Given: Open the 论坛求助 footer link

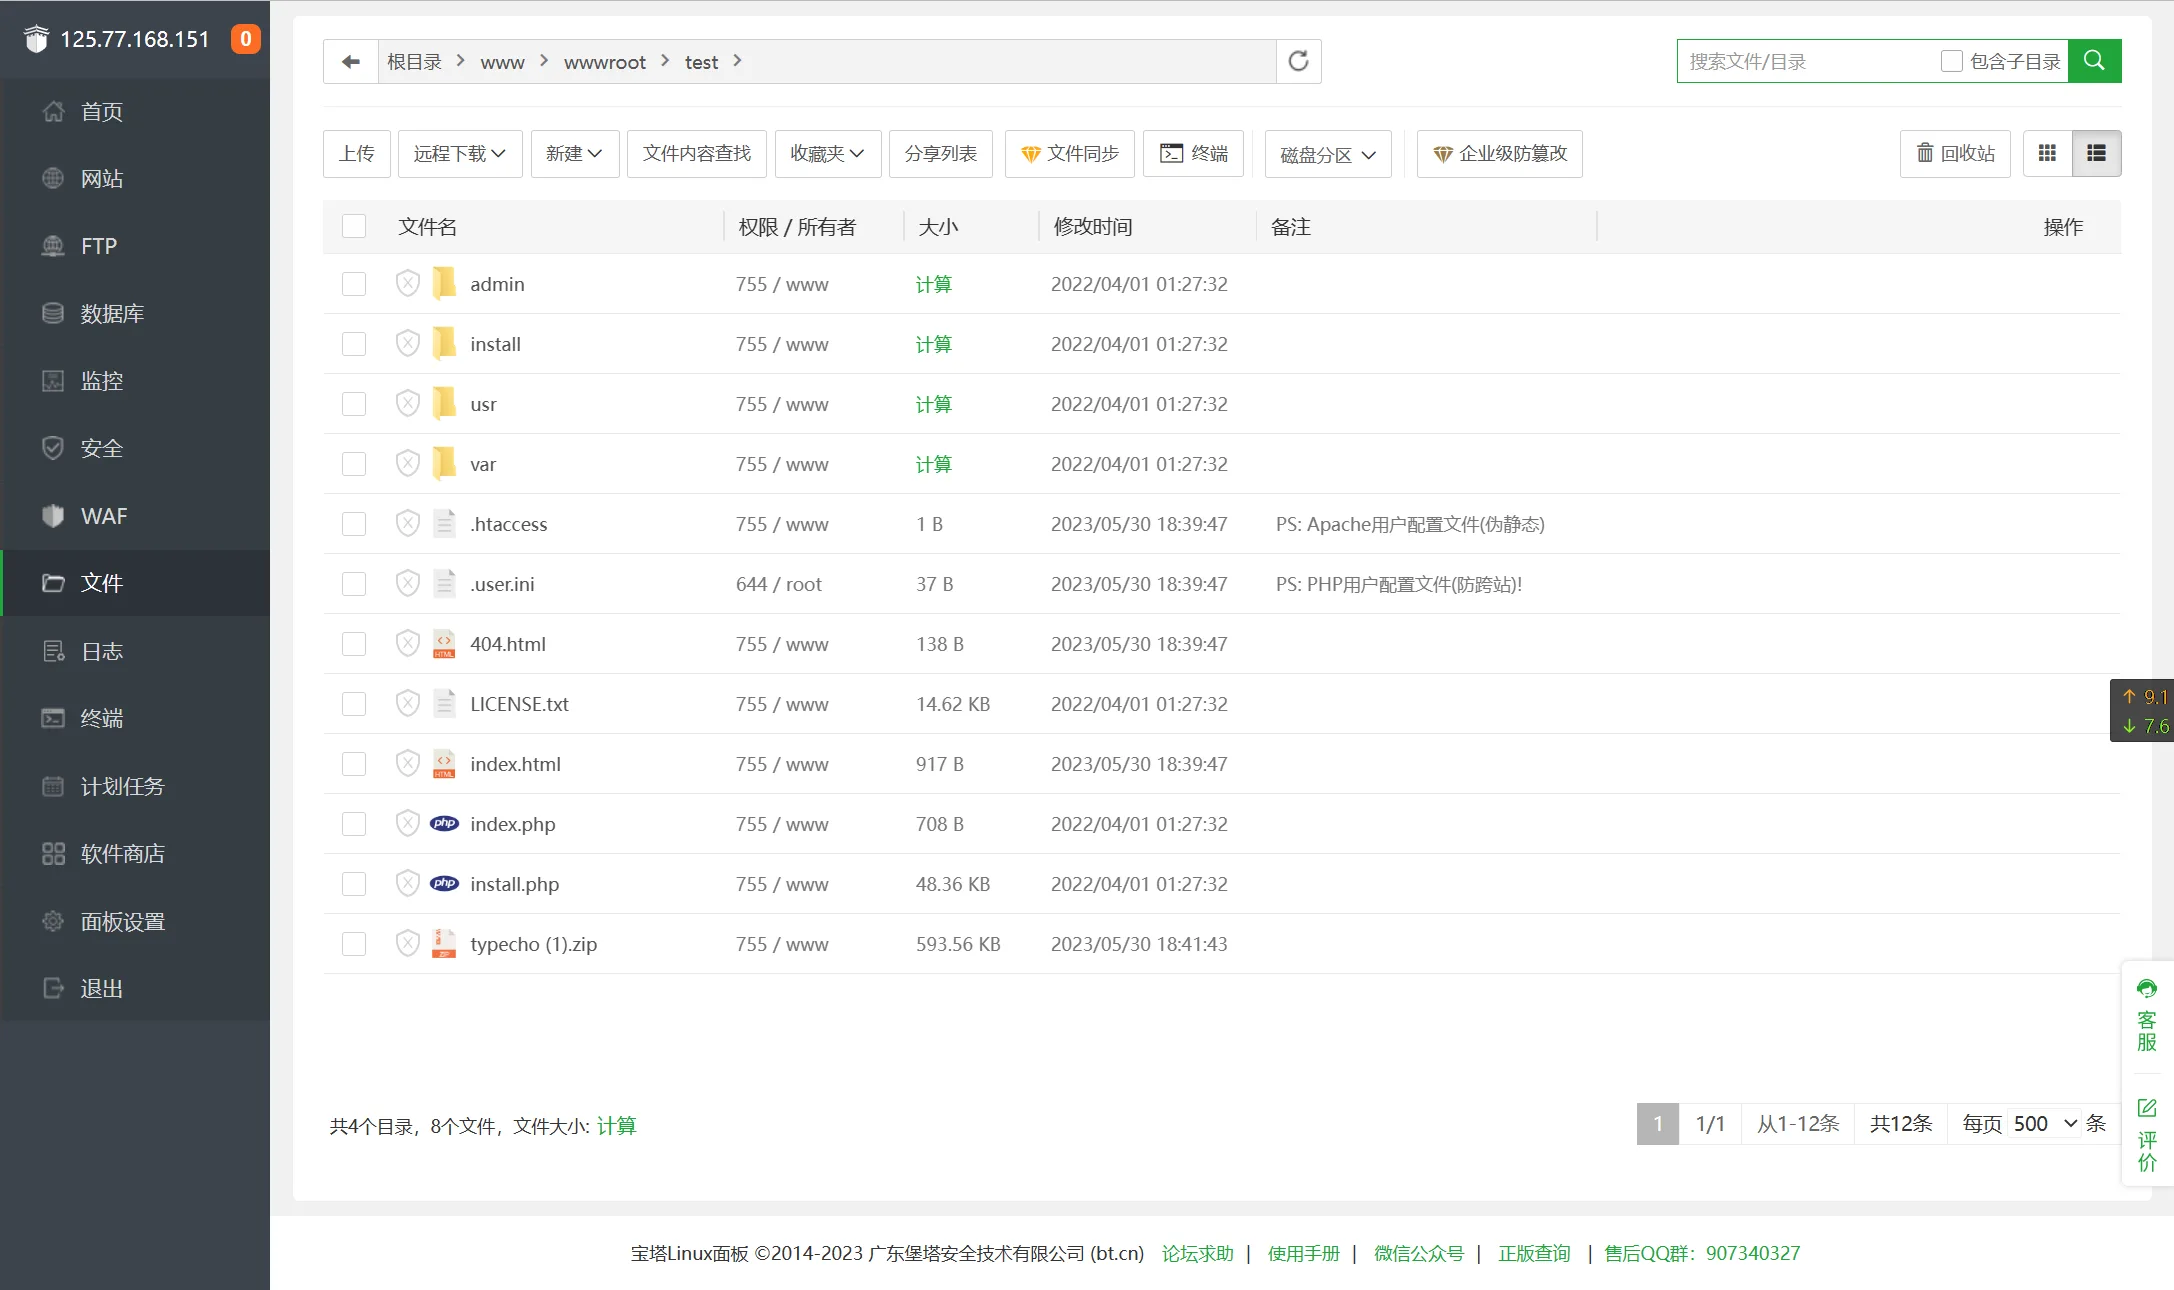Looking at the screenshot, I should 1198,1254.
